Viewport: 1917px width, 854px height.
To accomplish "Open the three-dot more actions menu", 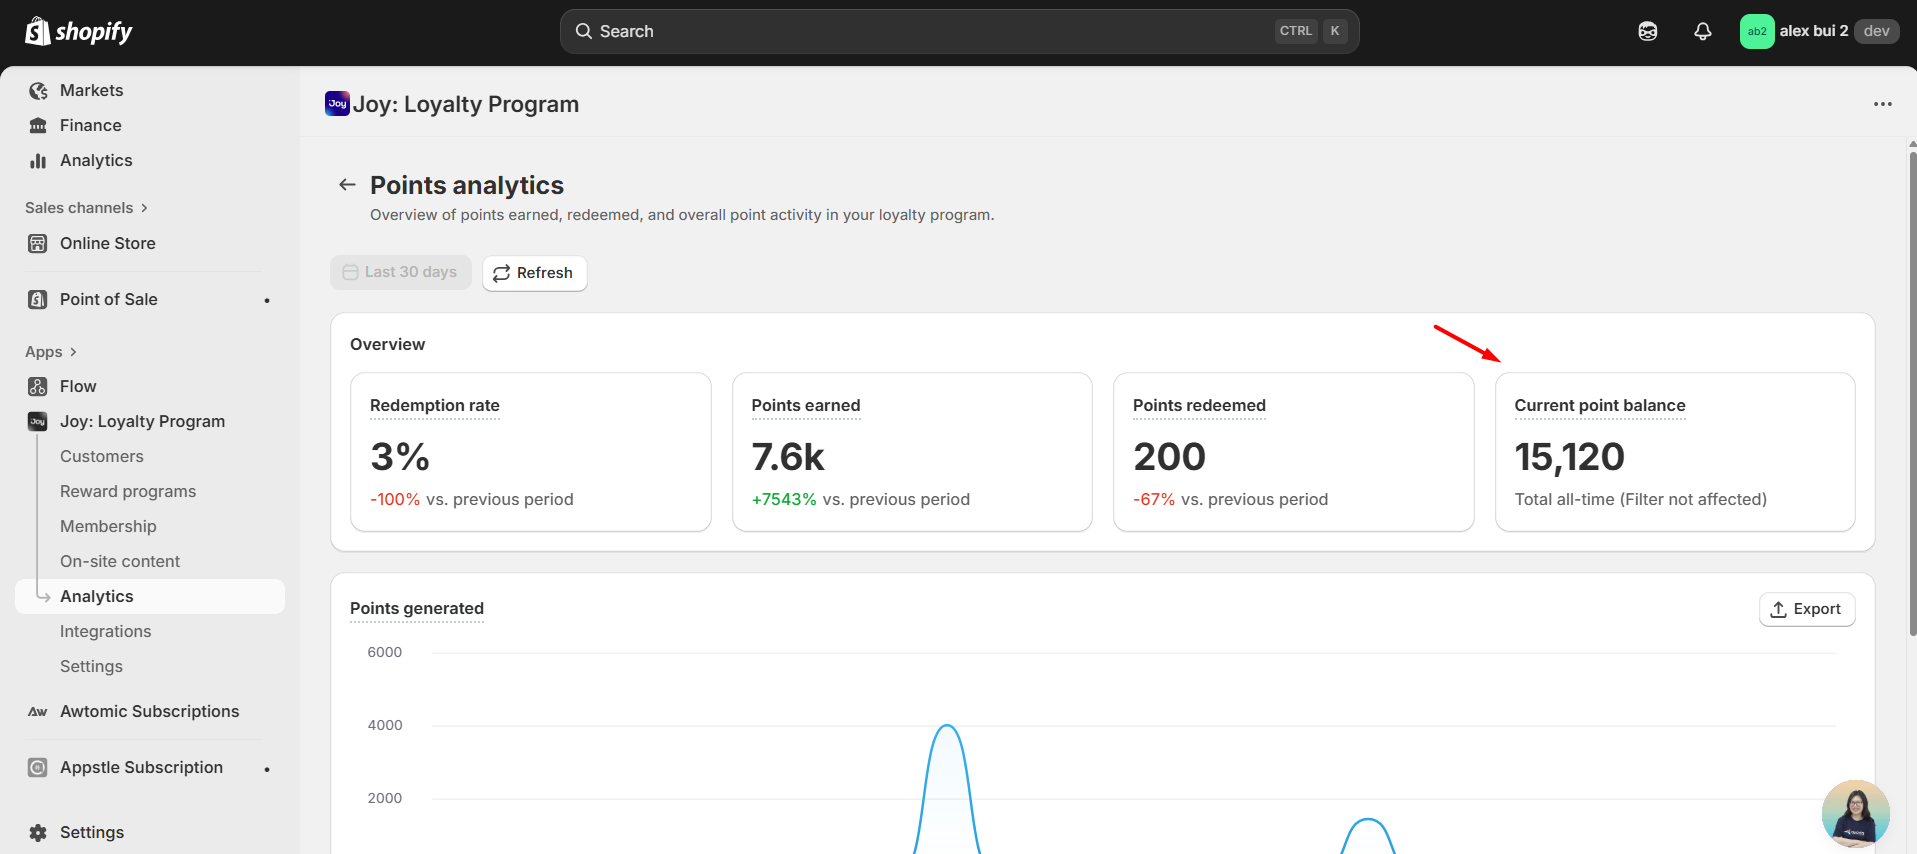I will pos(1882,104).
